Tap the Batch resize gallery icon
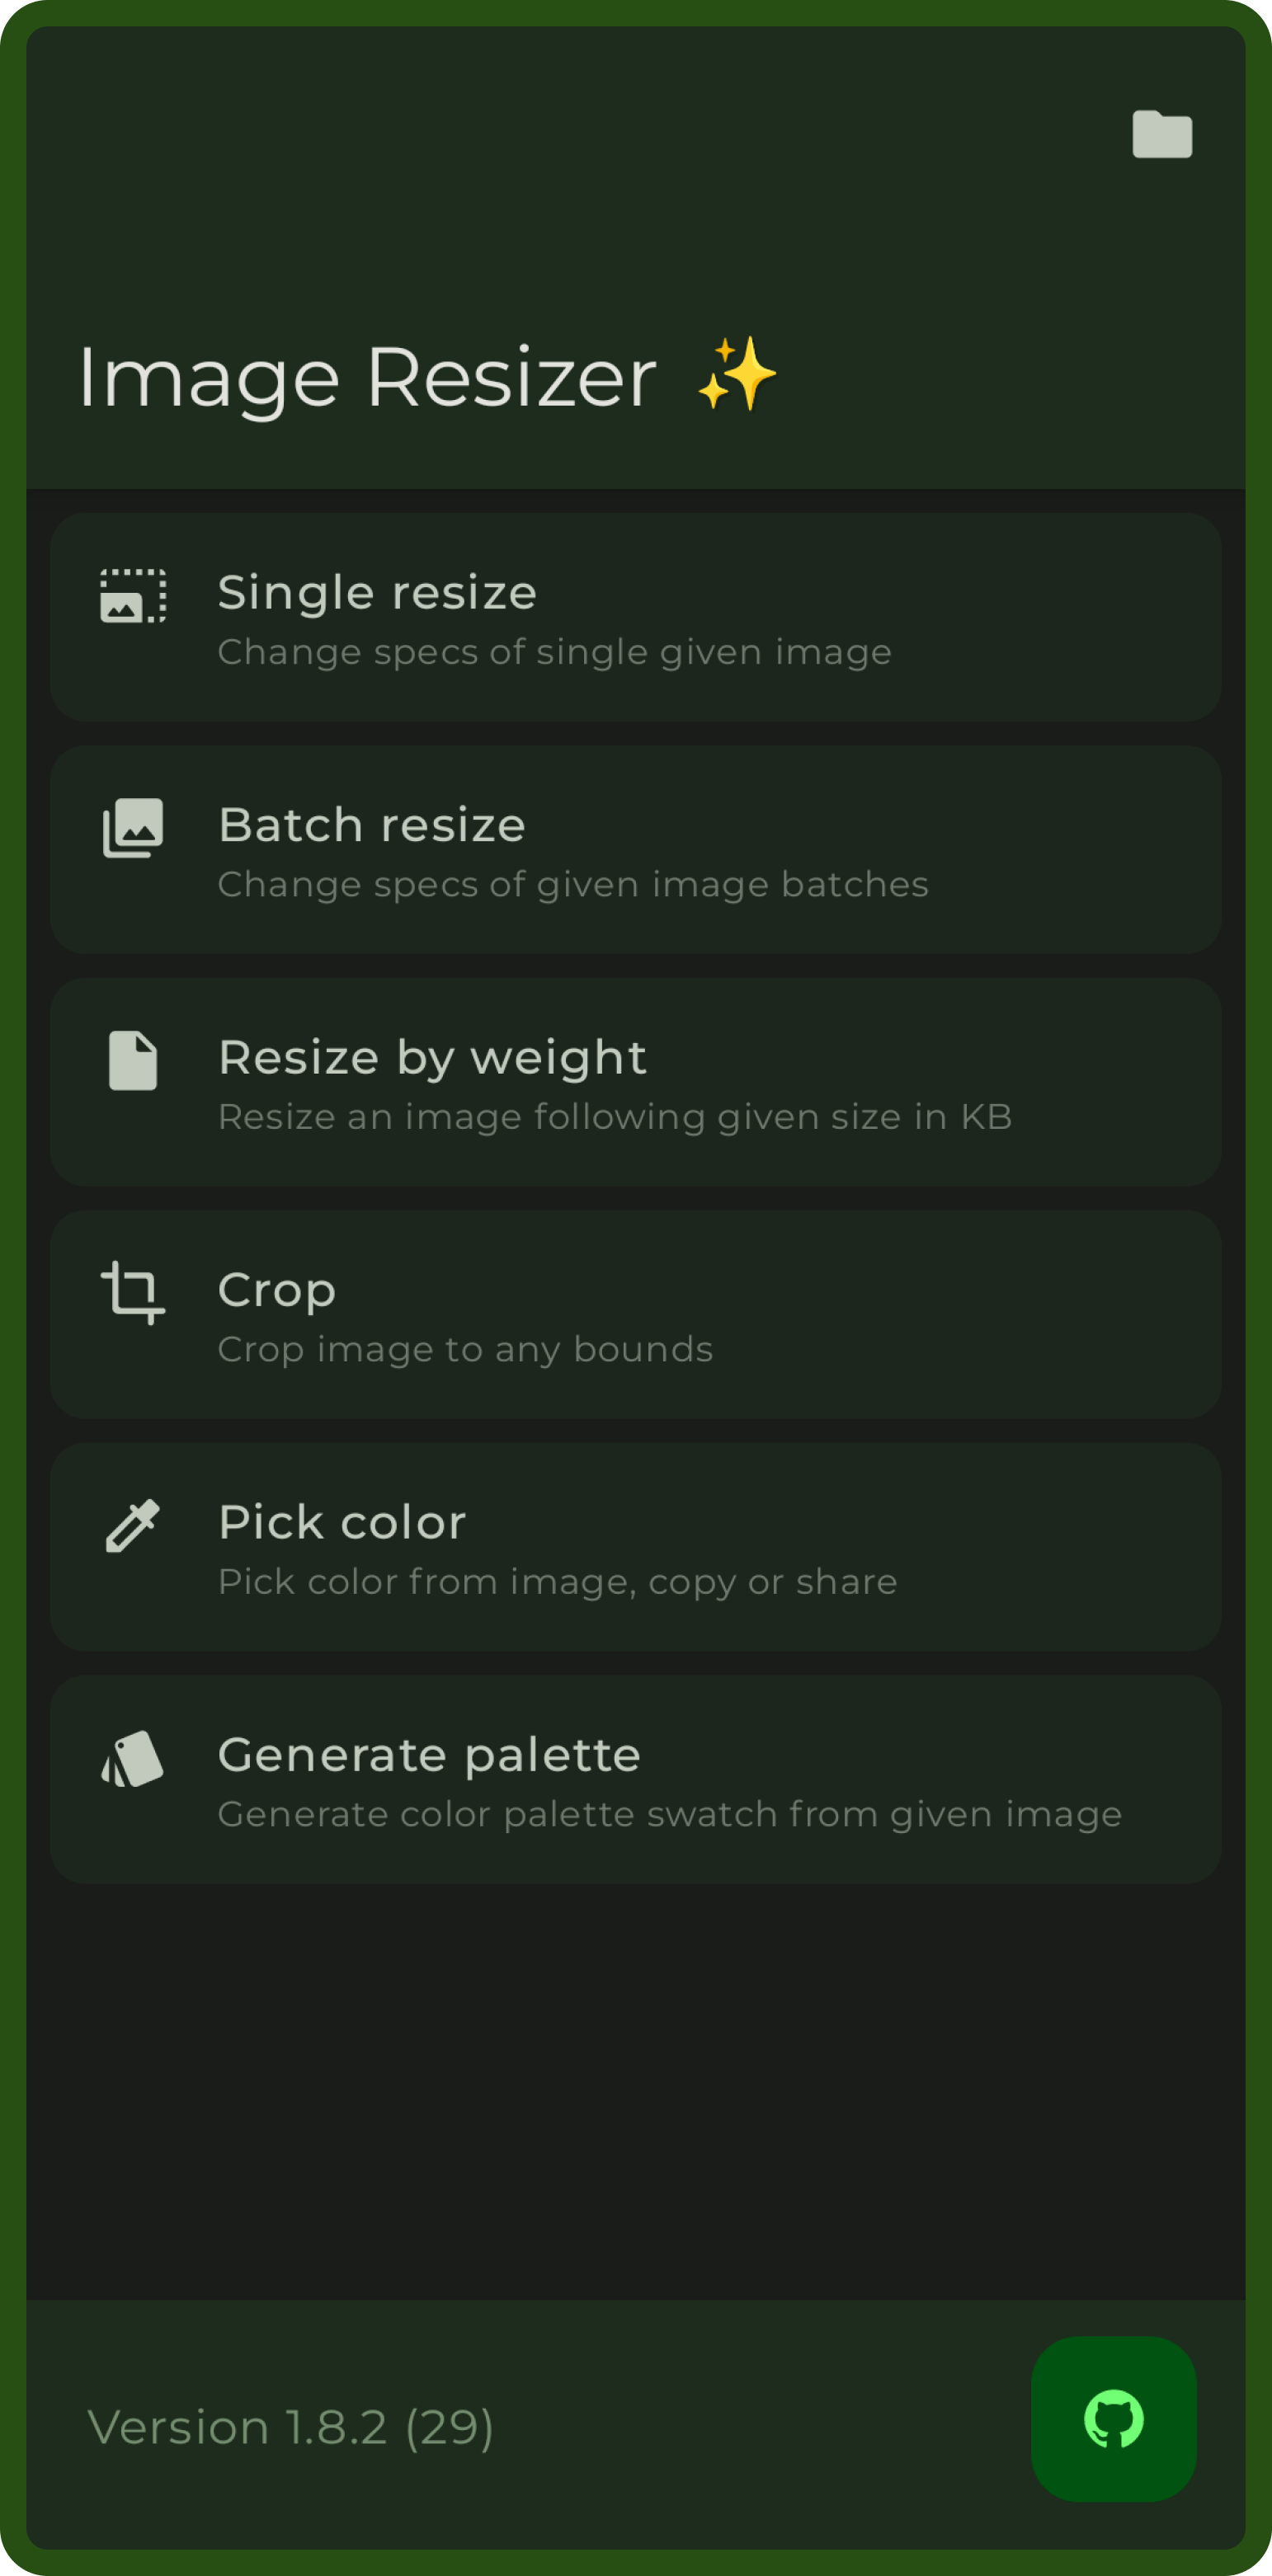1272x2576 pixels. tap(133, 828)
